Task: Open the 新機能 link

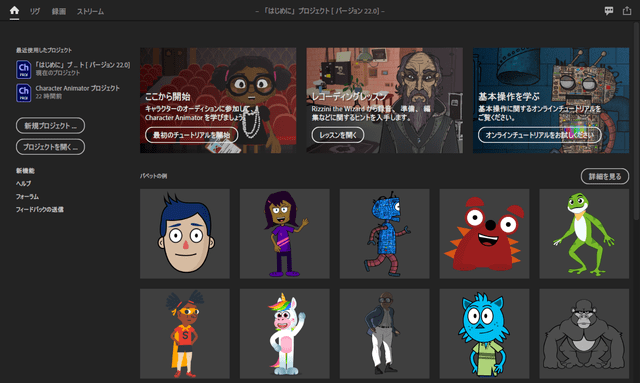Action: (x=25, y=171)
